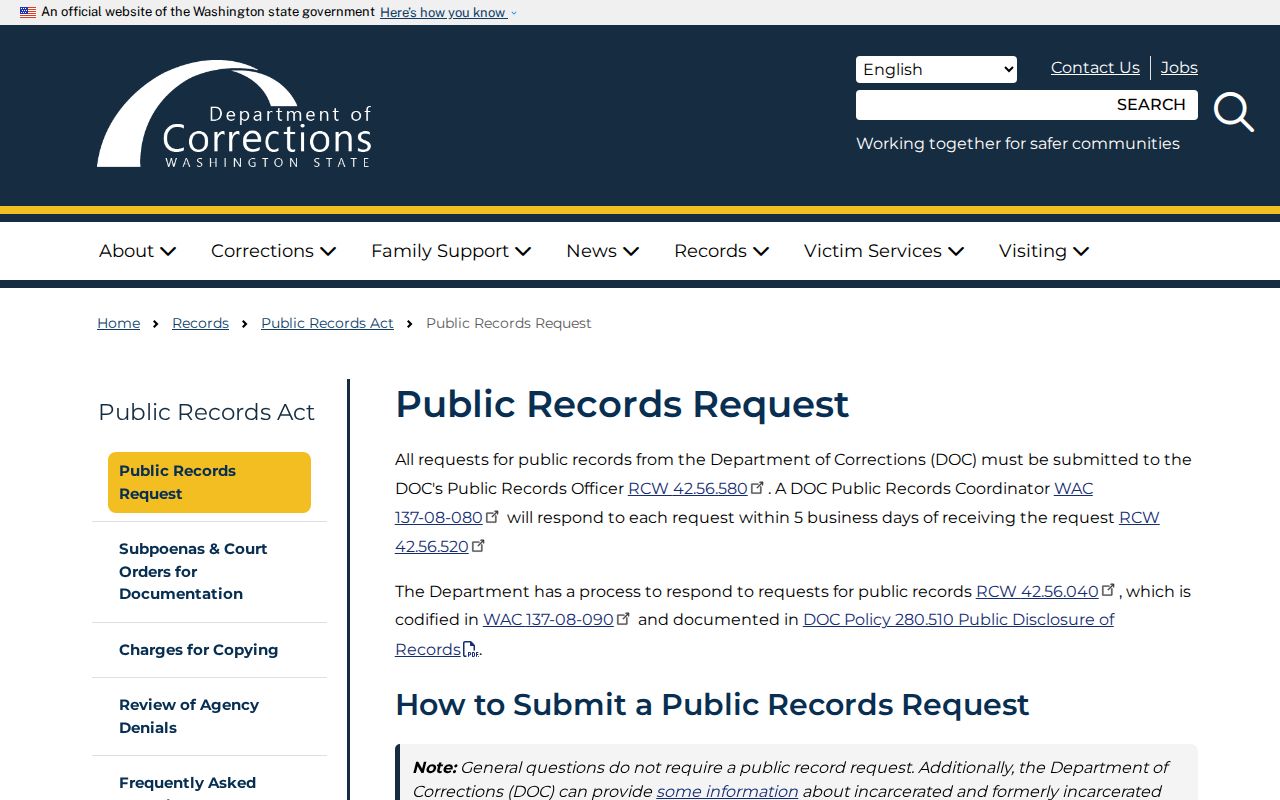
Task: Open Review of Agency Denials sidebar item
Action: click(209, 716)
